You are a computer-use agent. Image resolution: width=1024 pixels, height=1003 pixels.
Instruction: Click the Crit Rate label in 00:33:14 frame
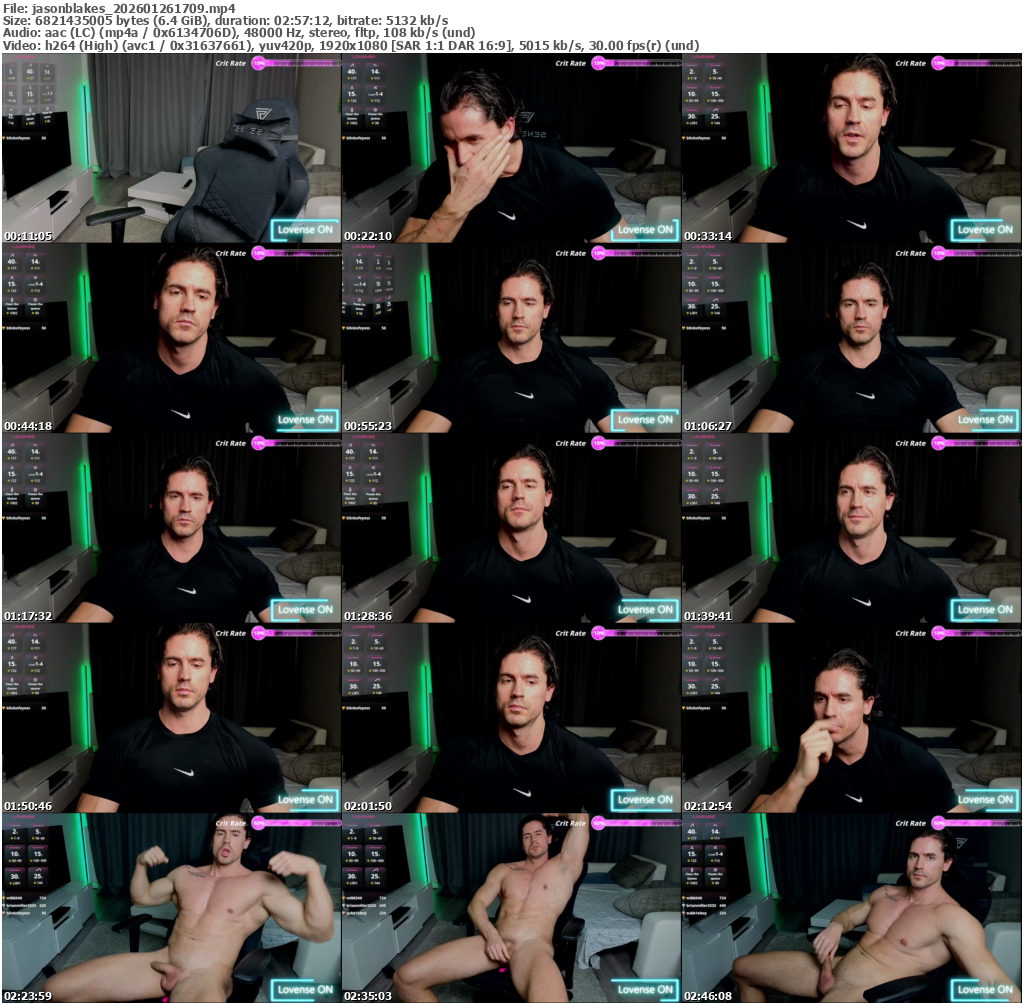tap(910, 63)
